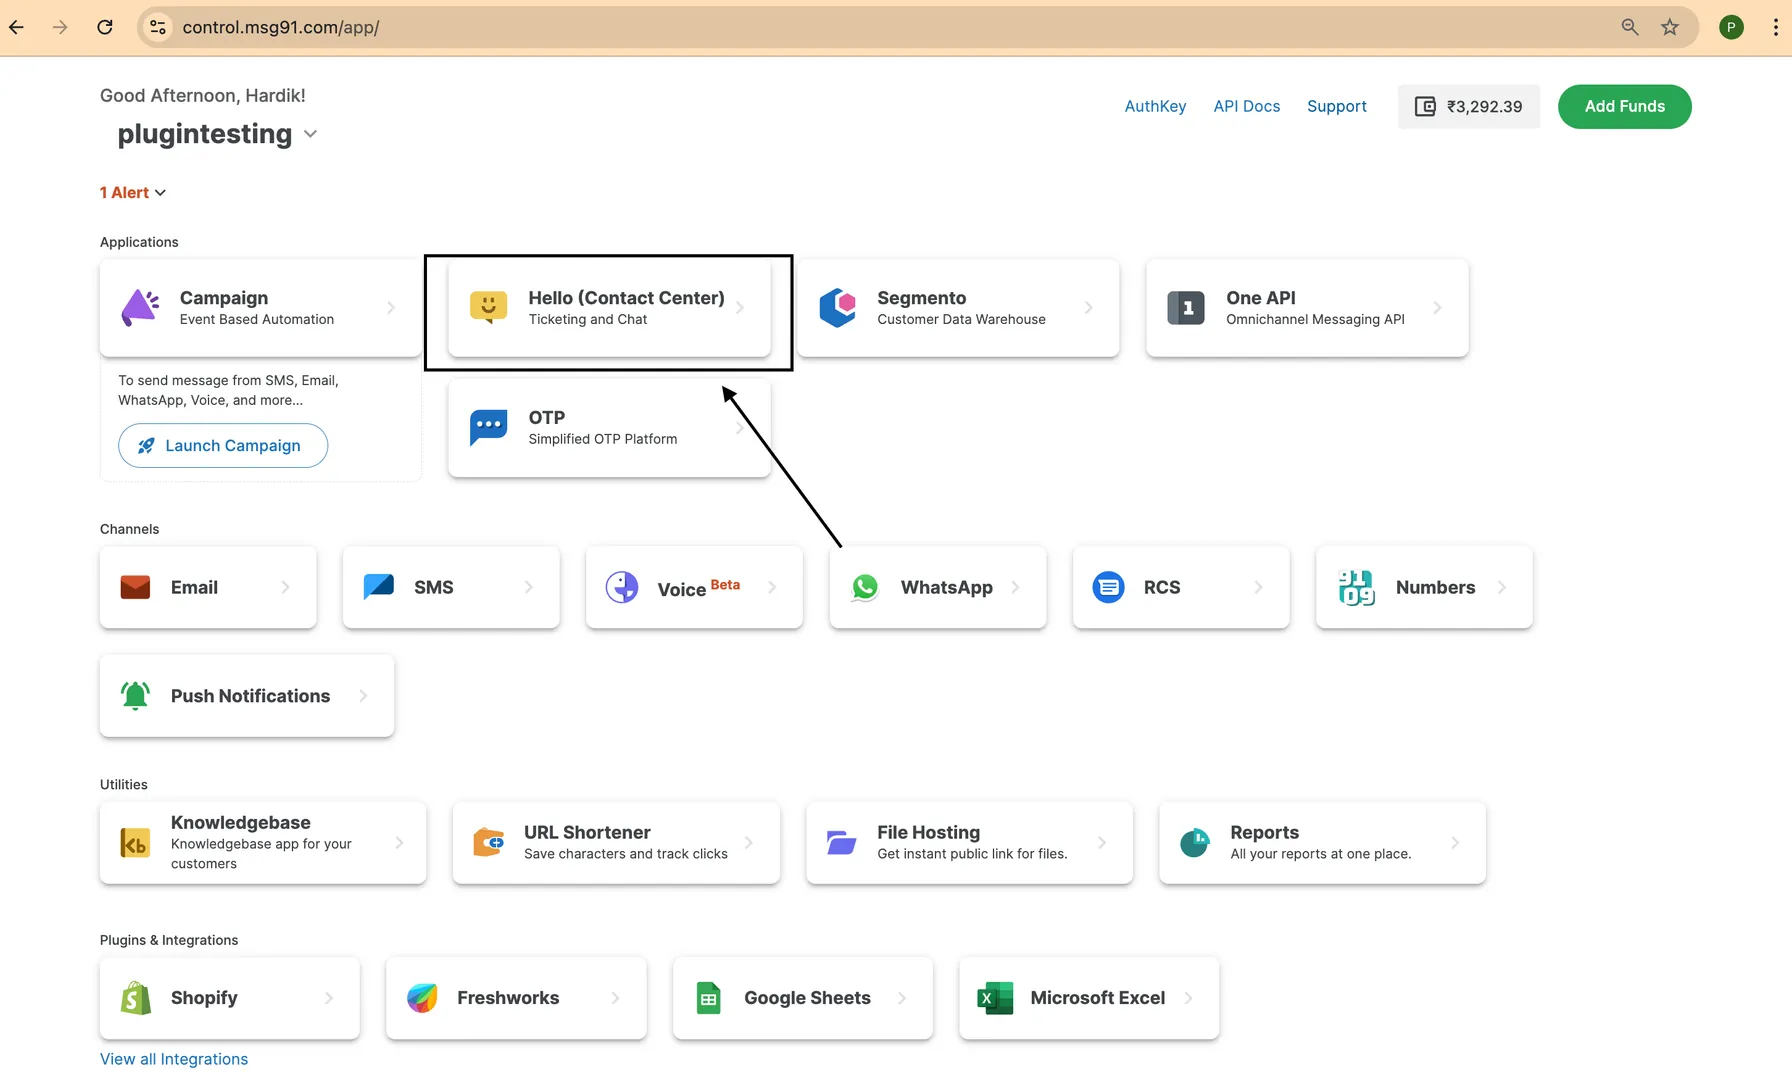The image size is (1792, 1080).
Task: Open the browser three-dot menu
Action: pyautogui.click(x=1776, y=27)
